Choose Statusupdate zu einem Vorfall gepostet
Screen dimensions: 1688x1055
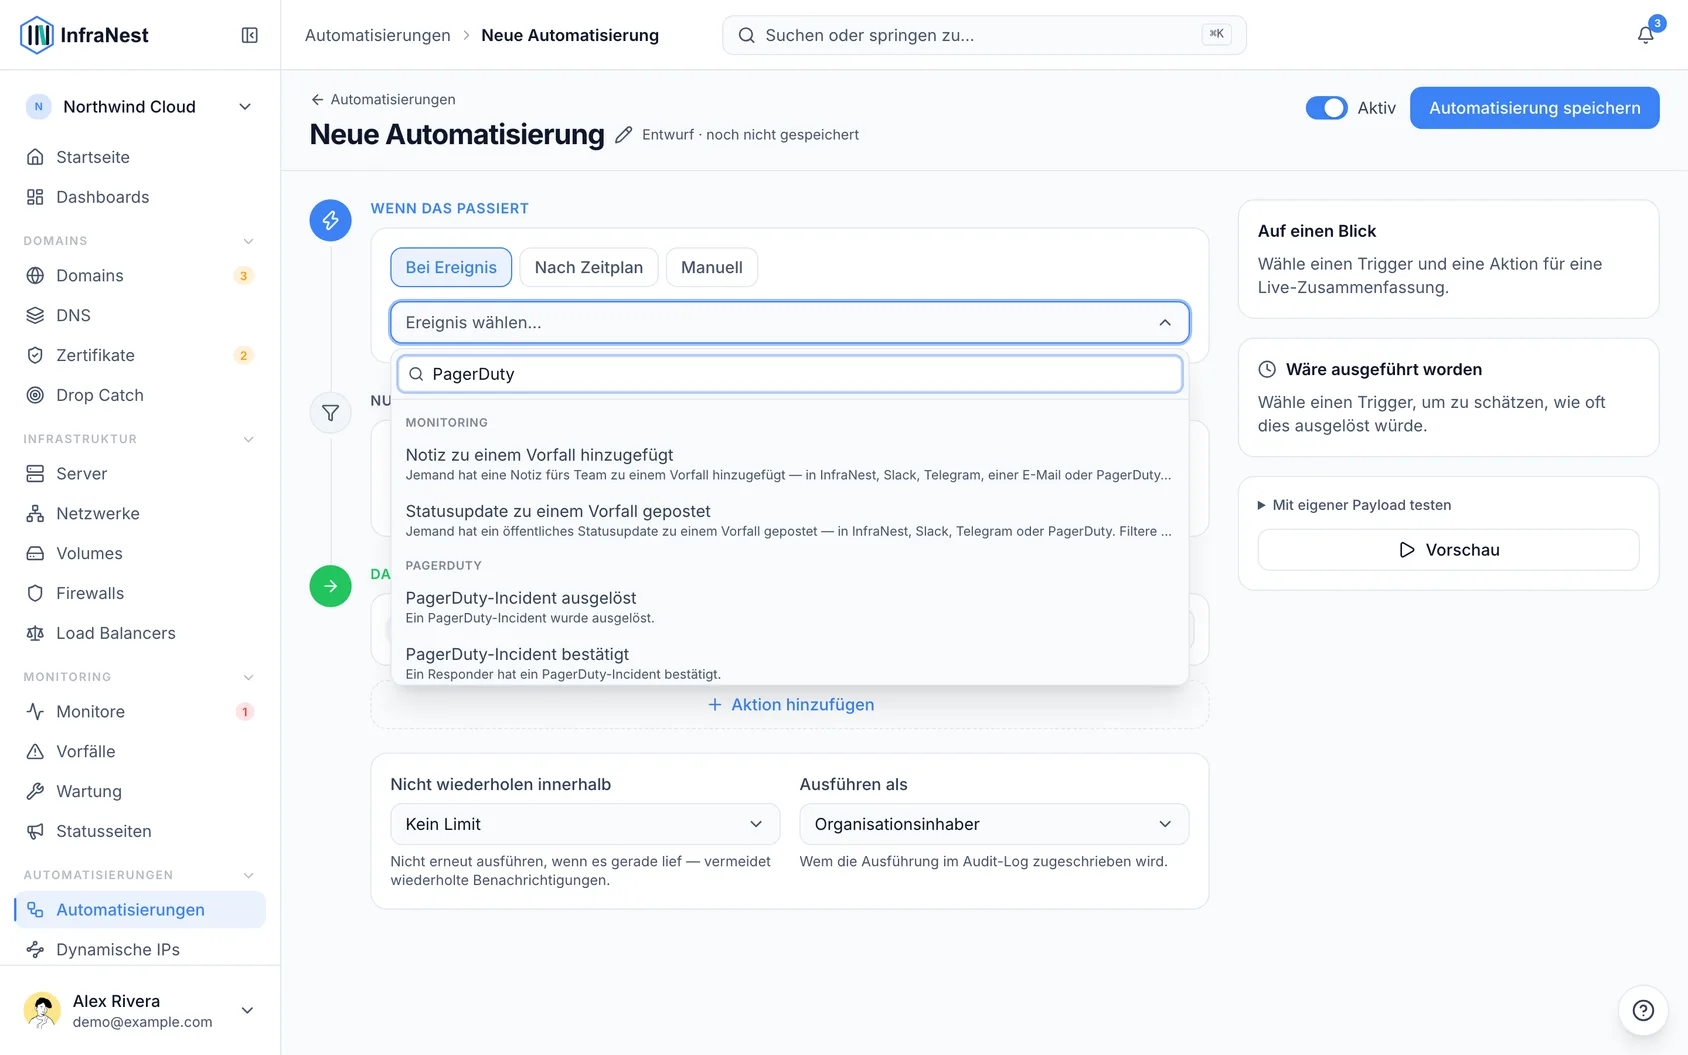(789, 520)
